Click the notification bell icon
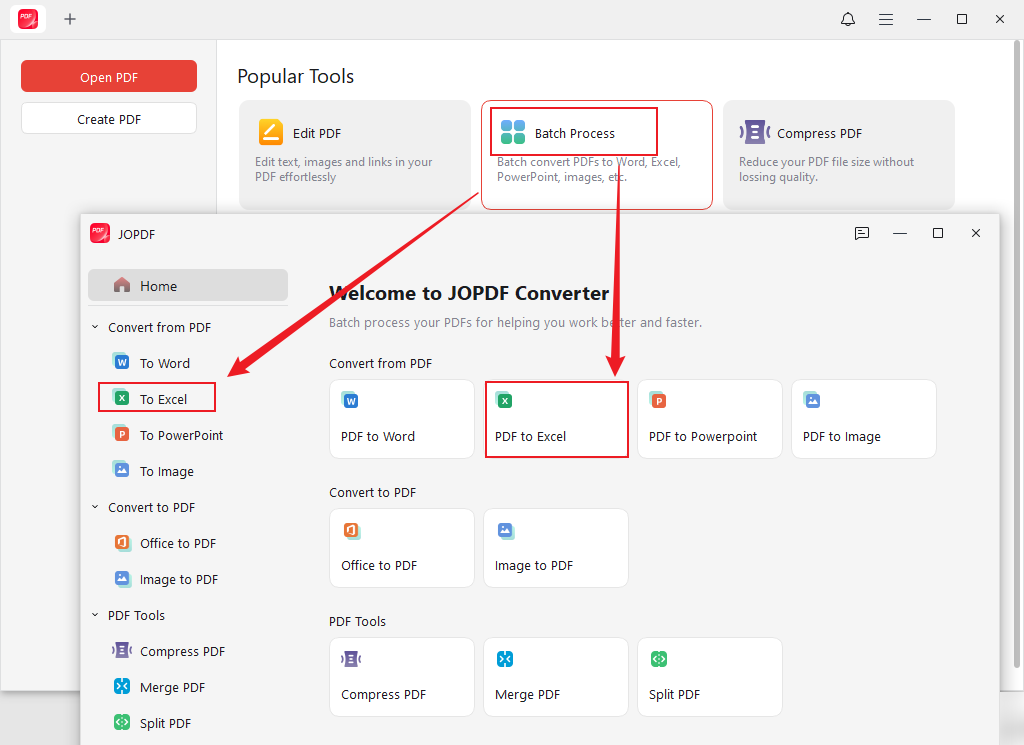 coord(847,19)
